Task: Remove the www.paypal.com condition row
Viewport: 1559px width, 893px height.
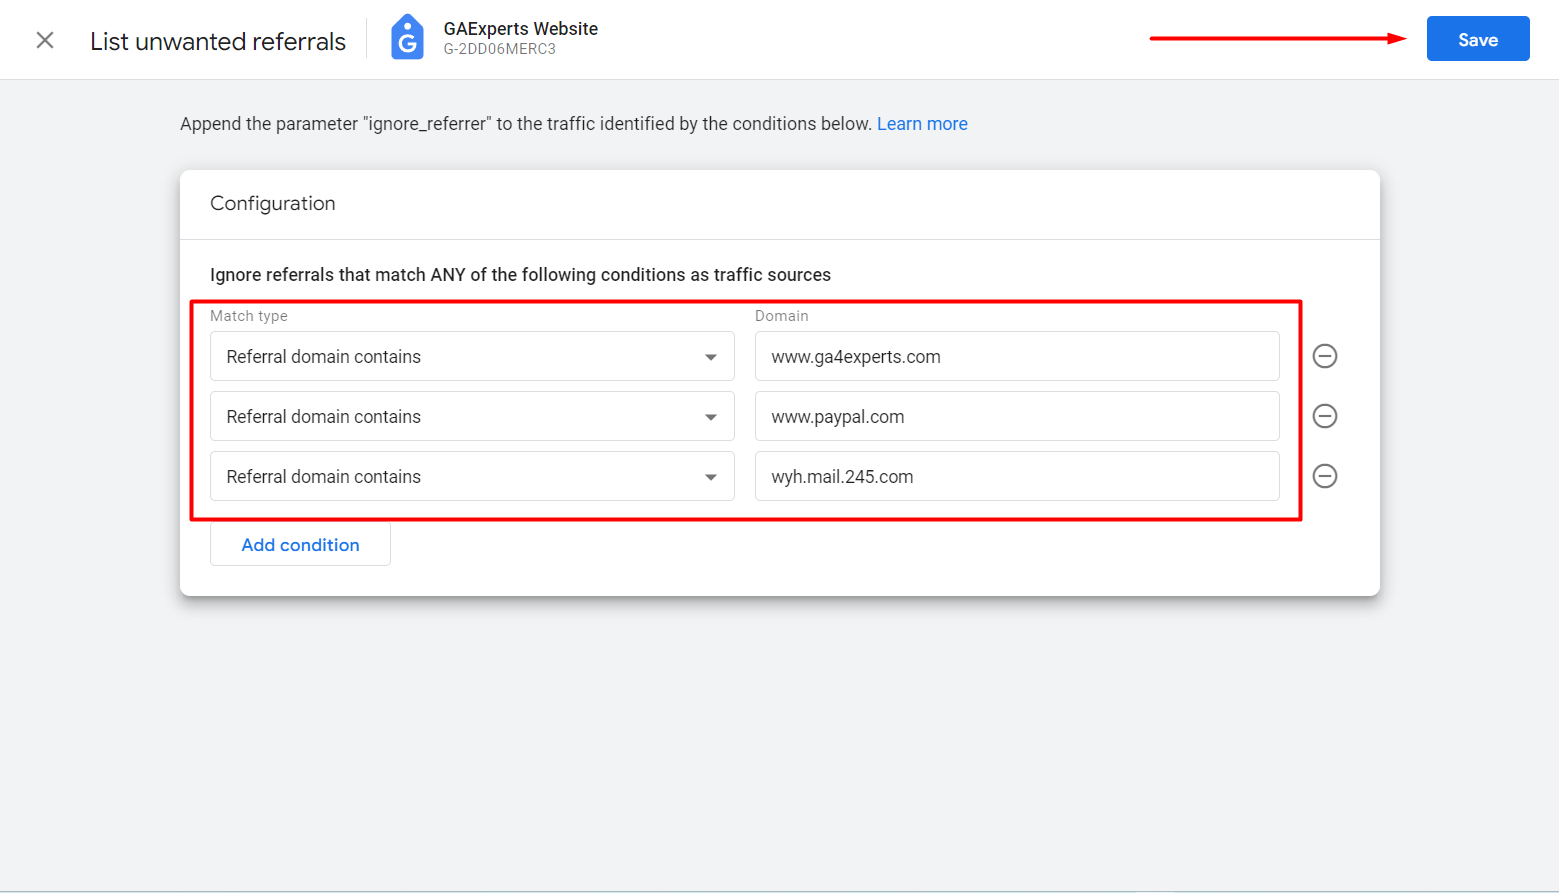Action: (1325, 416)
